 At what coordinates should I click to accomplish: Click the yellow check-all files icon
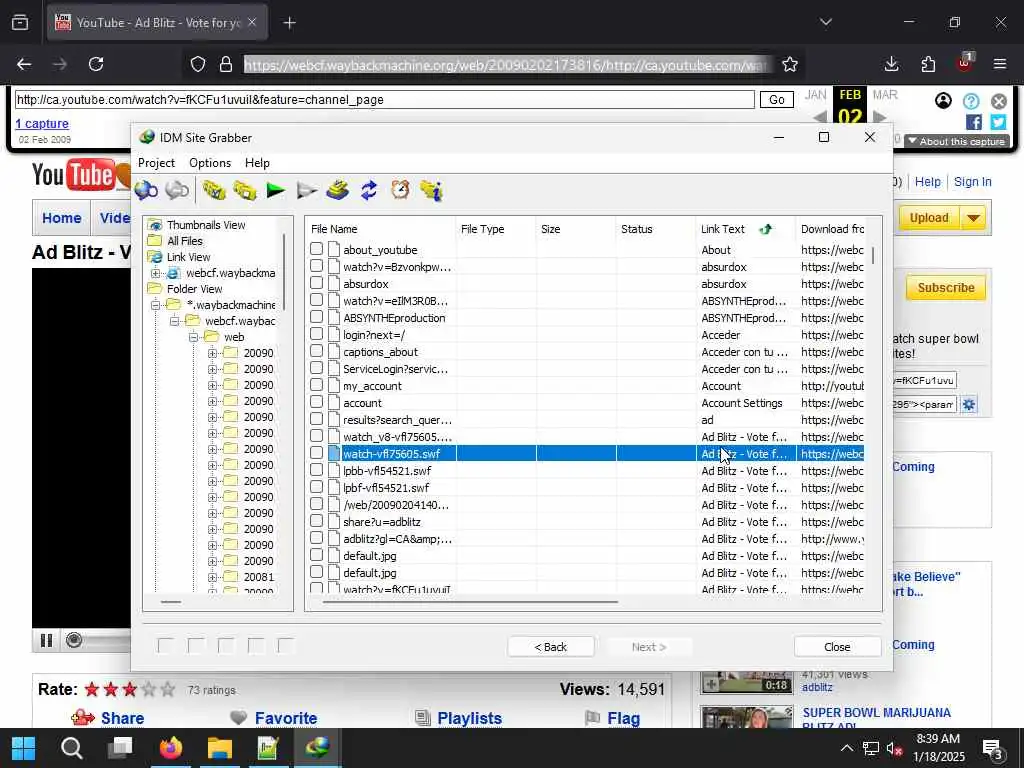click(213, 191)
